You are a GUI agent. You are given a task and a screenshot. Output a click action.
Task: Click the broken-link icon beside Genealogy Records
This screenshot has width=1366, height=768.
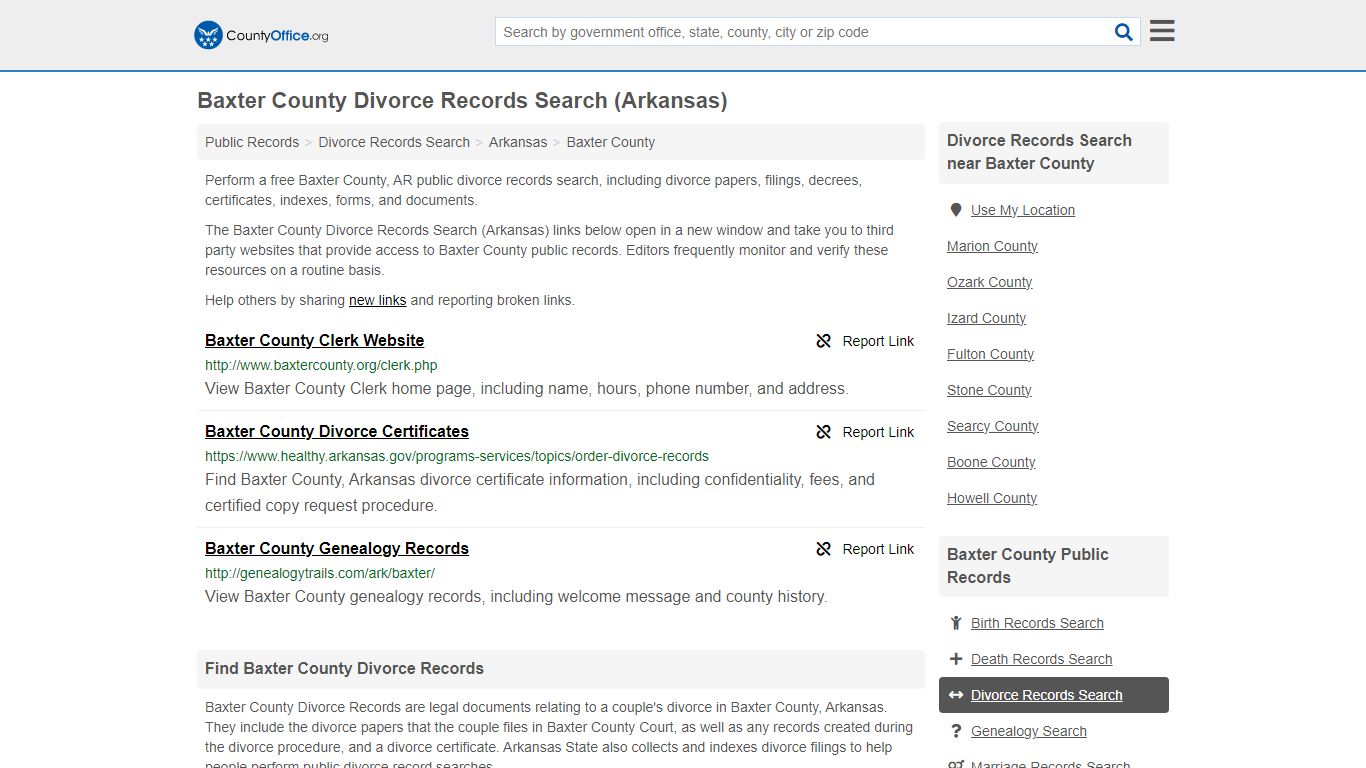click(824, 549)
